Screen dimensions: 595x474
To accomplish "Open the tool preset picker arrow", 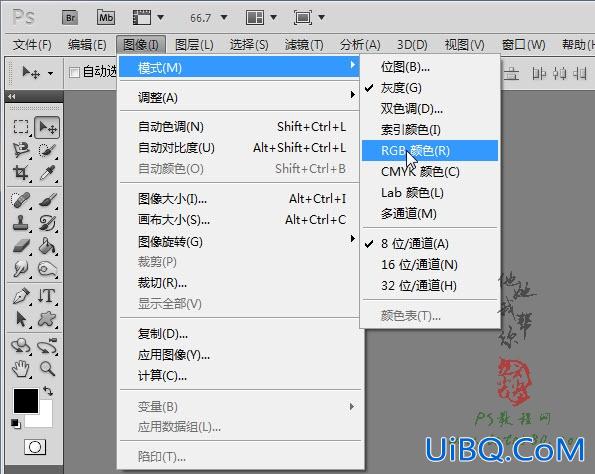I will [50, 73].
